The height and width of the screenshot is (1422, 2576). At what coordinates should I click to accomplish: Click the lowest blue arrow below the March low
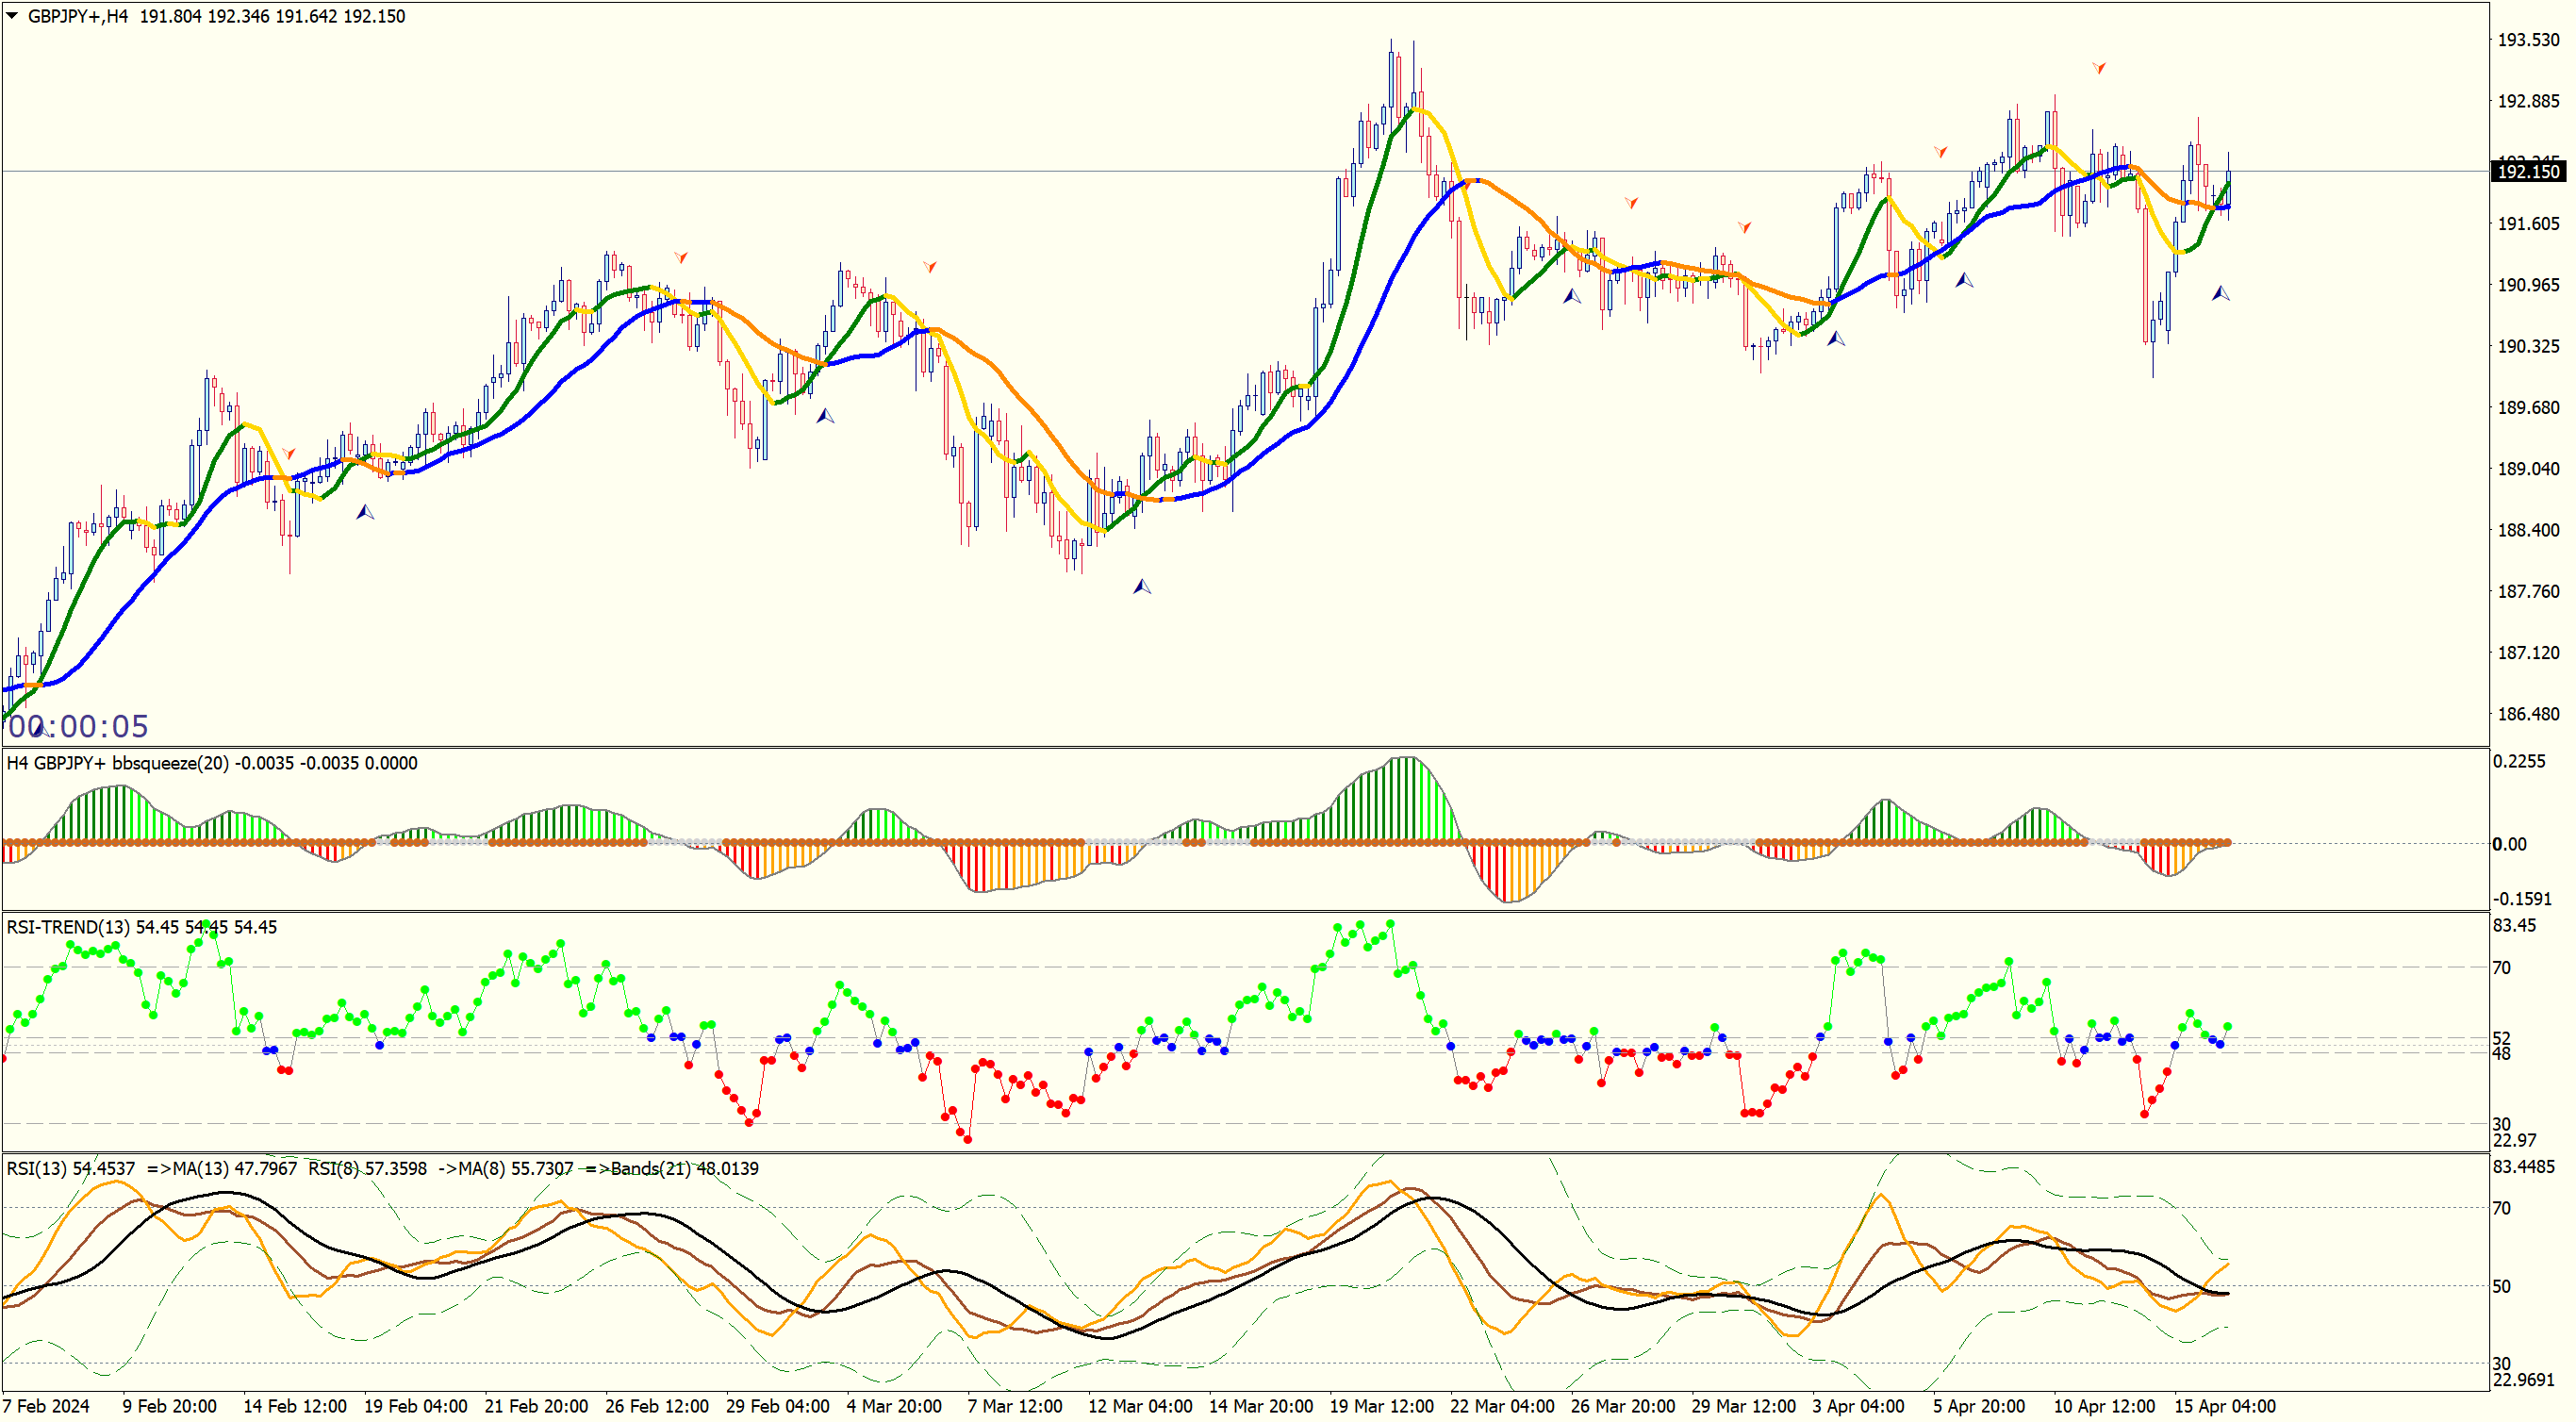pyautogui.click(x=1141, y=586)
